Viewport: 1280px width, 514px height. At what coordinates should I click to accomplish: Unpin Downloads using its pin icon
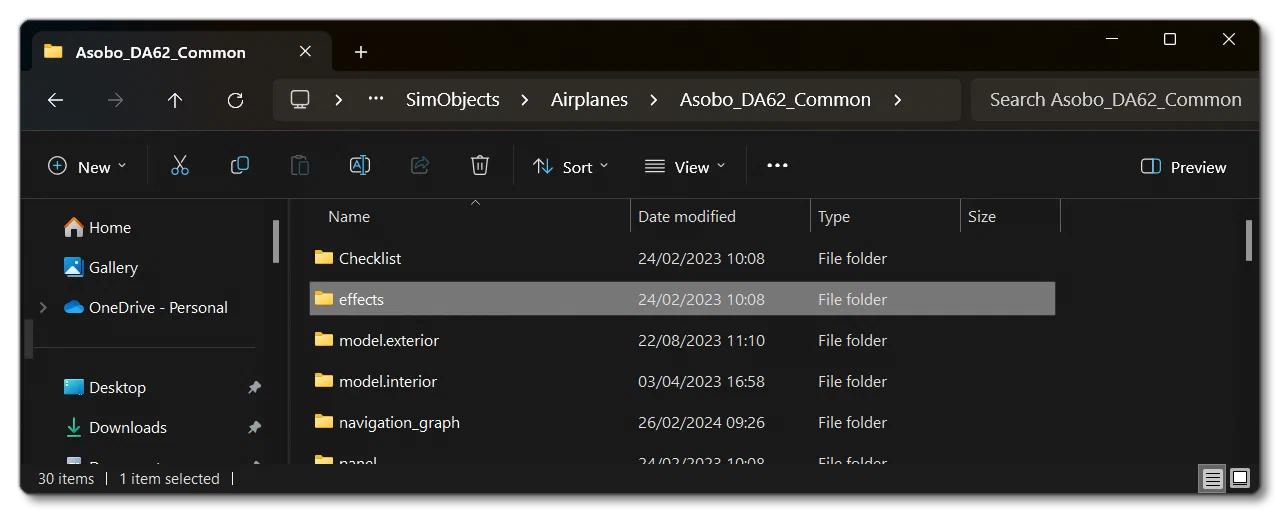[x=254, y=427]
